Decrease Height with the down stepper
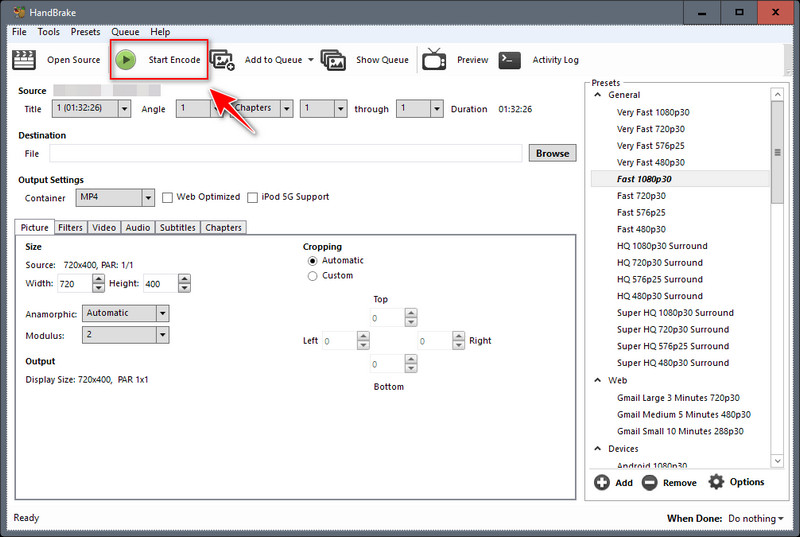Viewport: 800px width, 537px height. [x=185, y=288]
